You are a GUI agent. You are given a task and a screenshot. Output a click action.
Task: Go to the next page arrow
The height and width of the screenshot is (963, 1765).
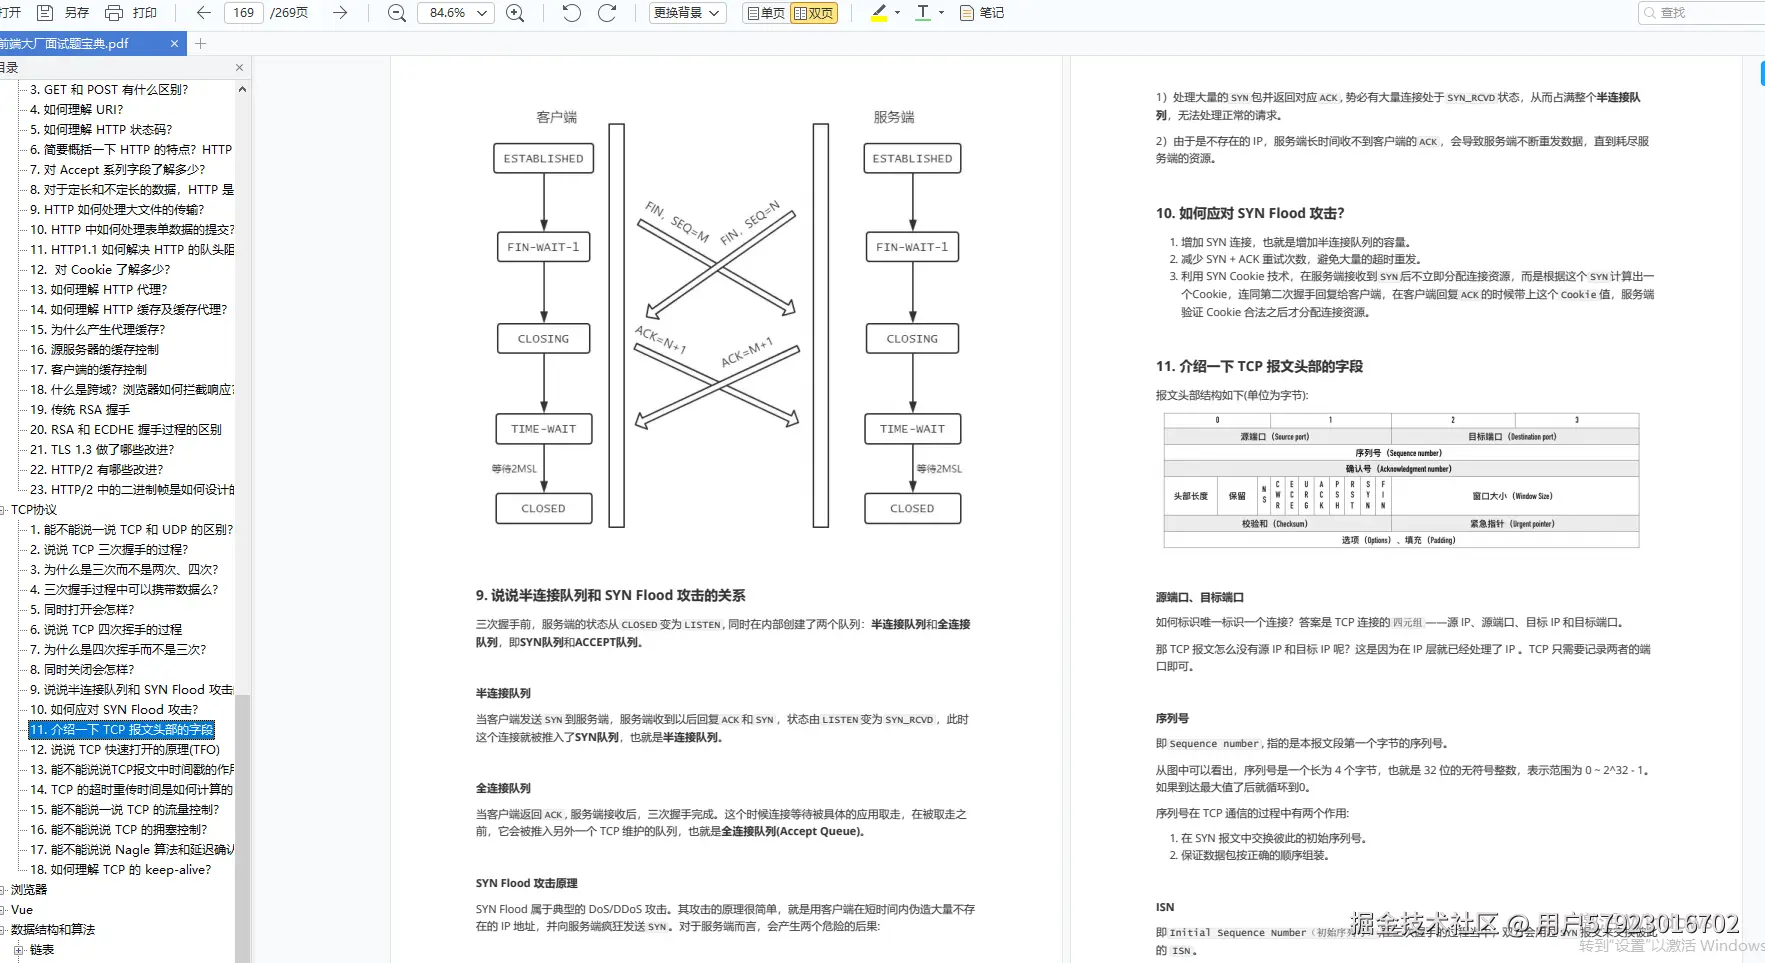340,13
